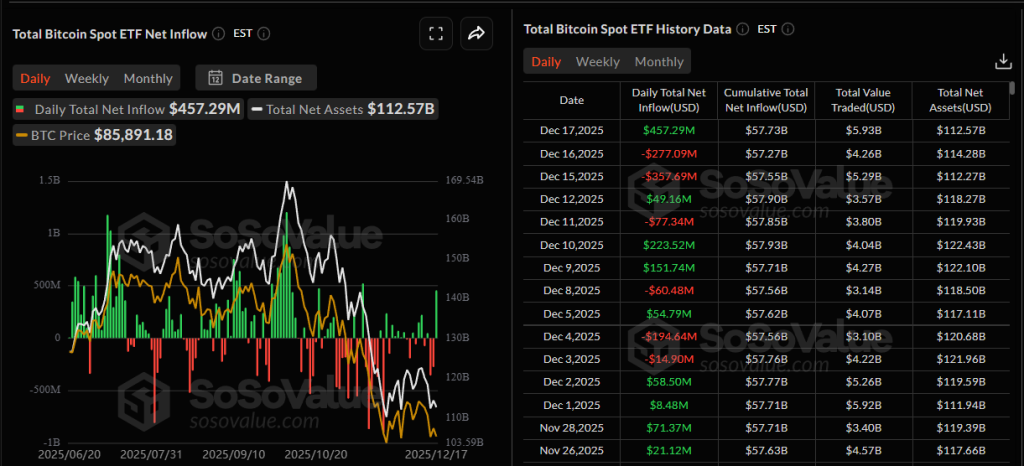The height and width of the screenshot is (466, 1024).
Task: Open info icon beside Total Bitcoin Spot ETF Net Inflow
Action: [217, 33]
